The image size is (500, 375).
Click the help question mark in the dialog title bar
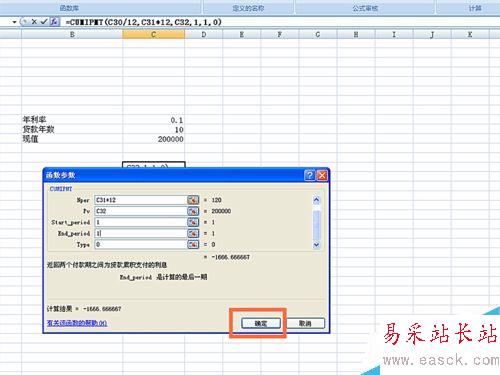(310, 175)
